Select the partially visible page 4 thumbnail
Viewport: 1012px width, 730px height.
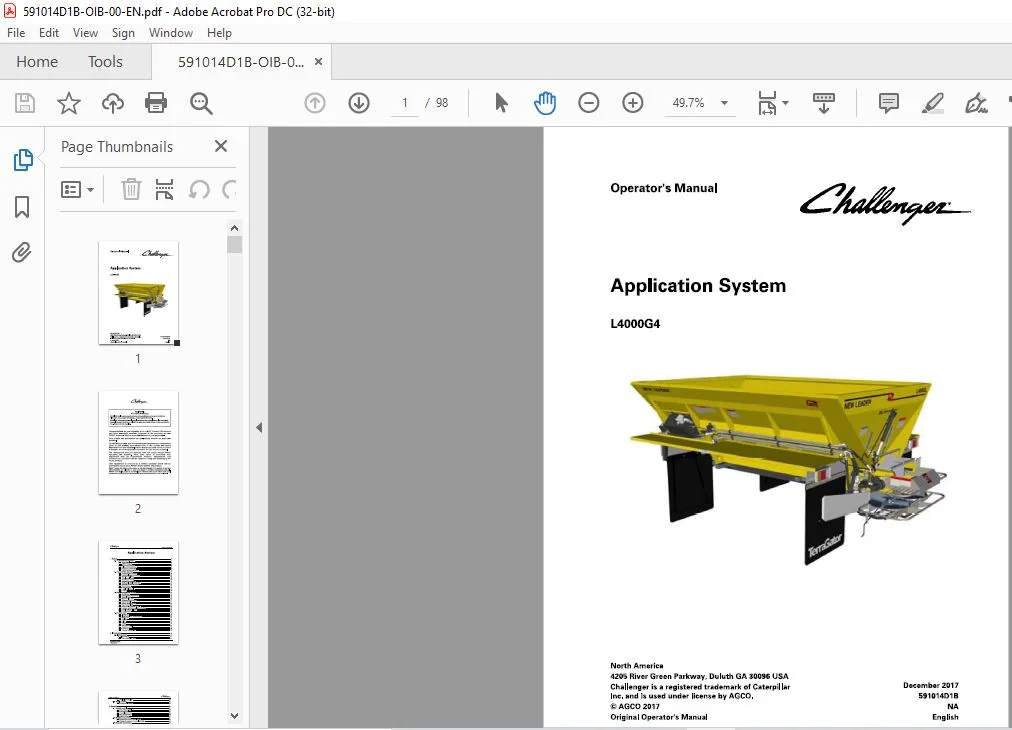[138, 708]
